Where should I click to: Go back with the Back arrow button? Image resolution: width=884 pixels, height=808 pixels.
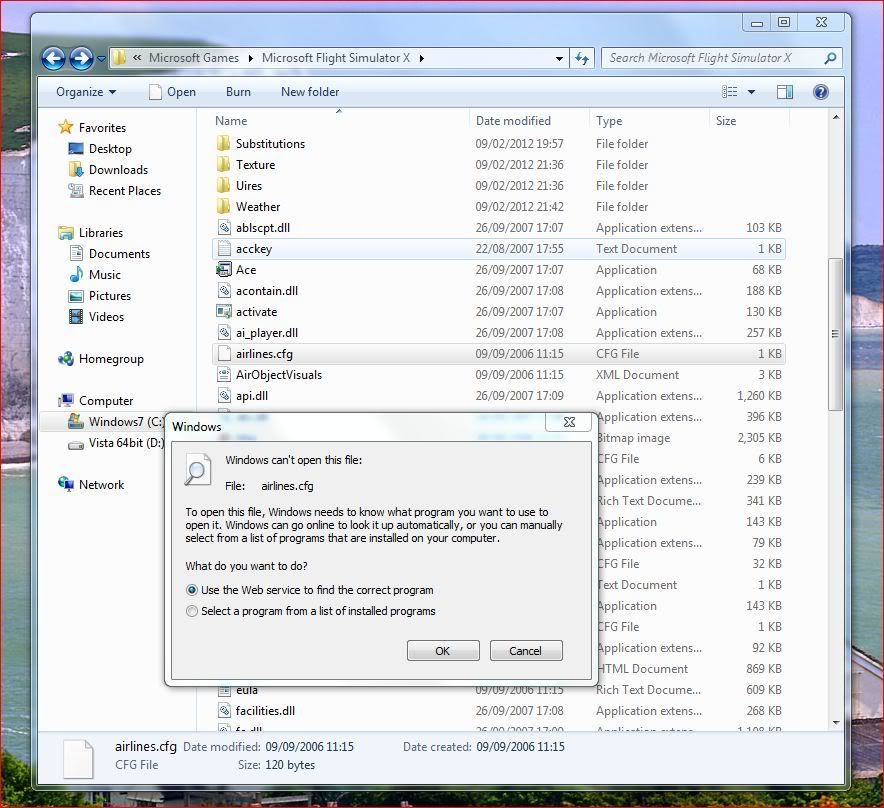point(54,59)
